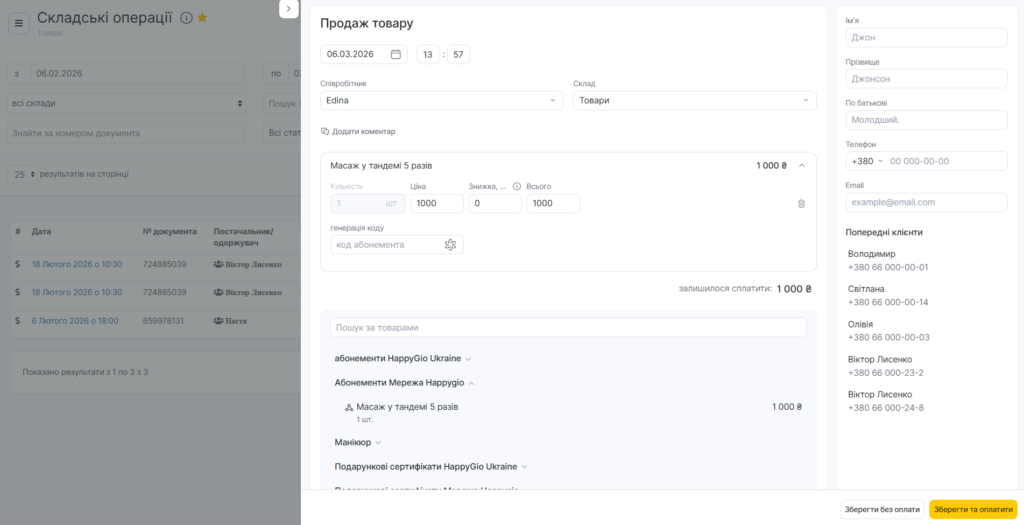The height and width of the screenshot is (525, 1024).
Task: Click the favorite star icon
Action: [202, 18]
